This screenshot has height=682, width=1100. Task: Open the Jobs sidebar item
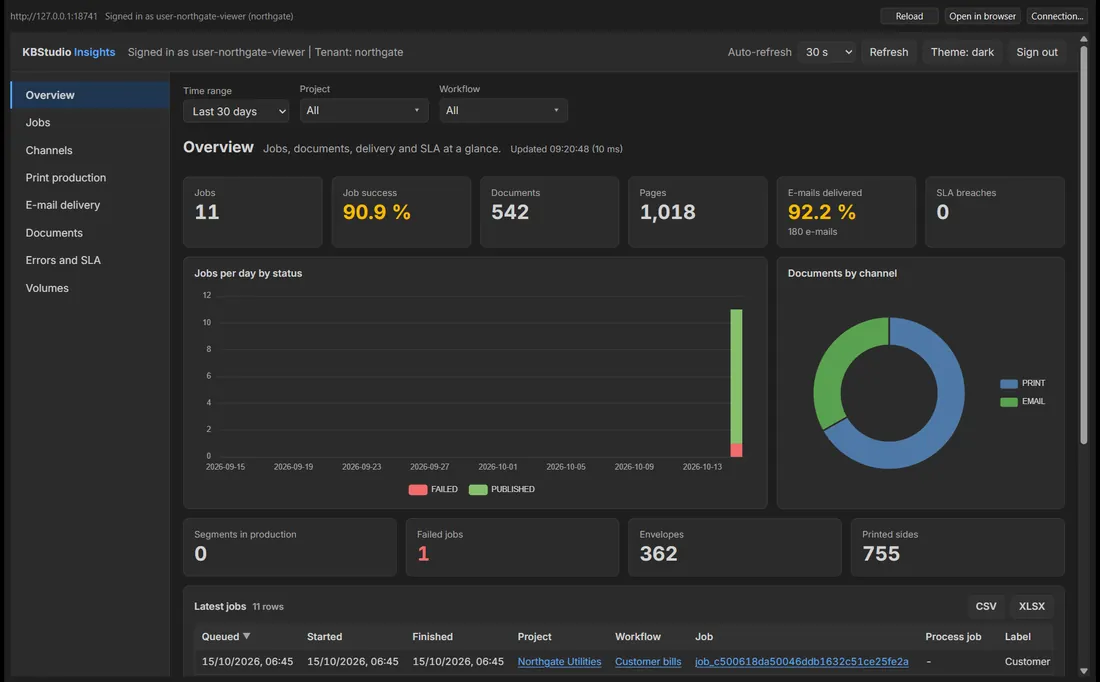90,122
